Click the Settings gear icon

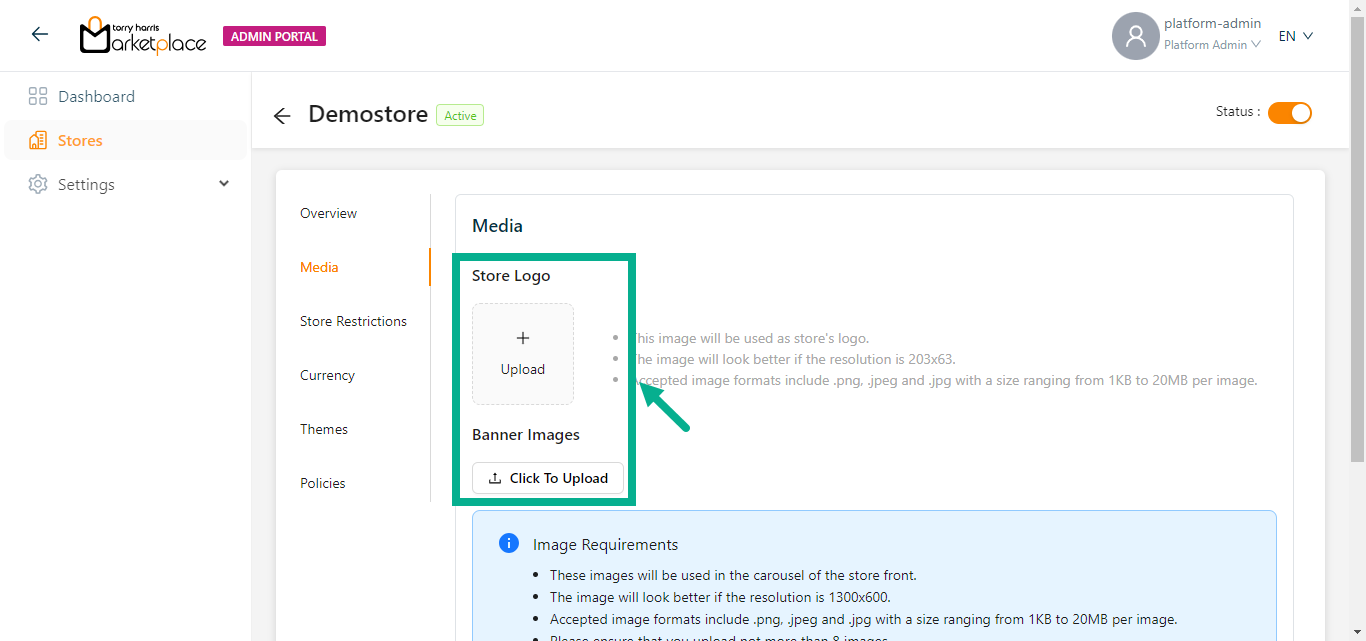(x=38, y=185)
